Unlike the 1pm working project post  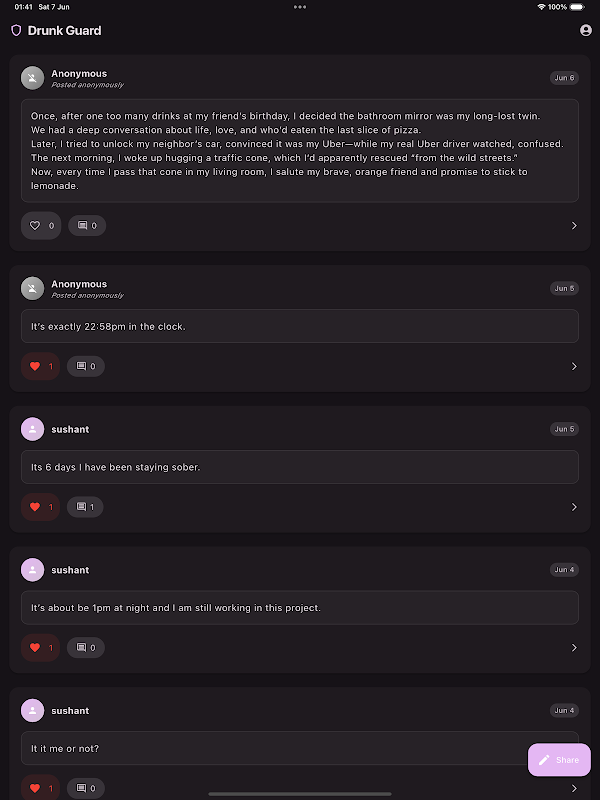click(x=41, y=648)
